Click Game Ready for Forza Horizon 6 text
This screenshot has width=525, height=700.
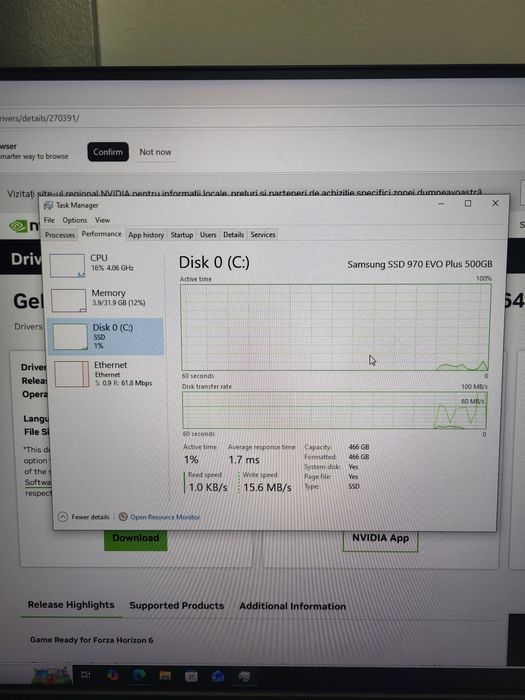pyautogui.click(x=92, y=640)
